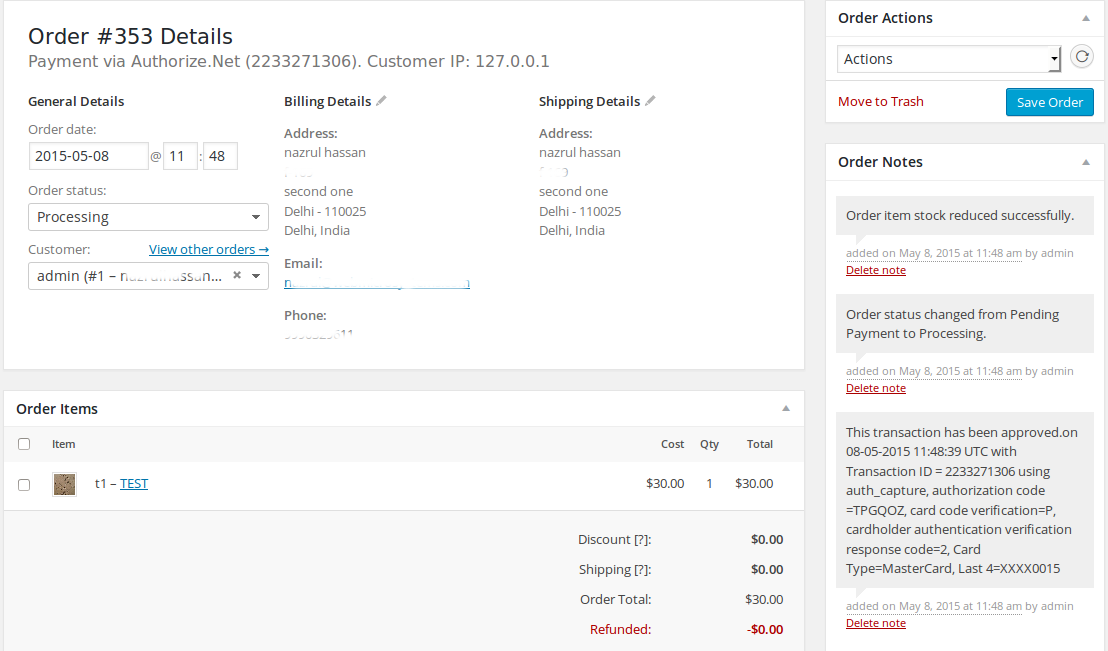Open the Actions dropdown in Order Actions
The height and width of the screenshot is (651, 1108).
pyautogui.click(x=948, y=59)
